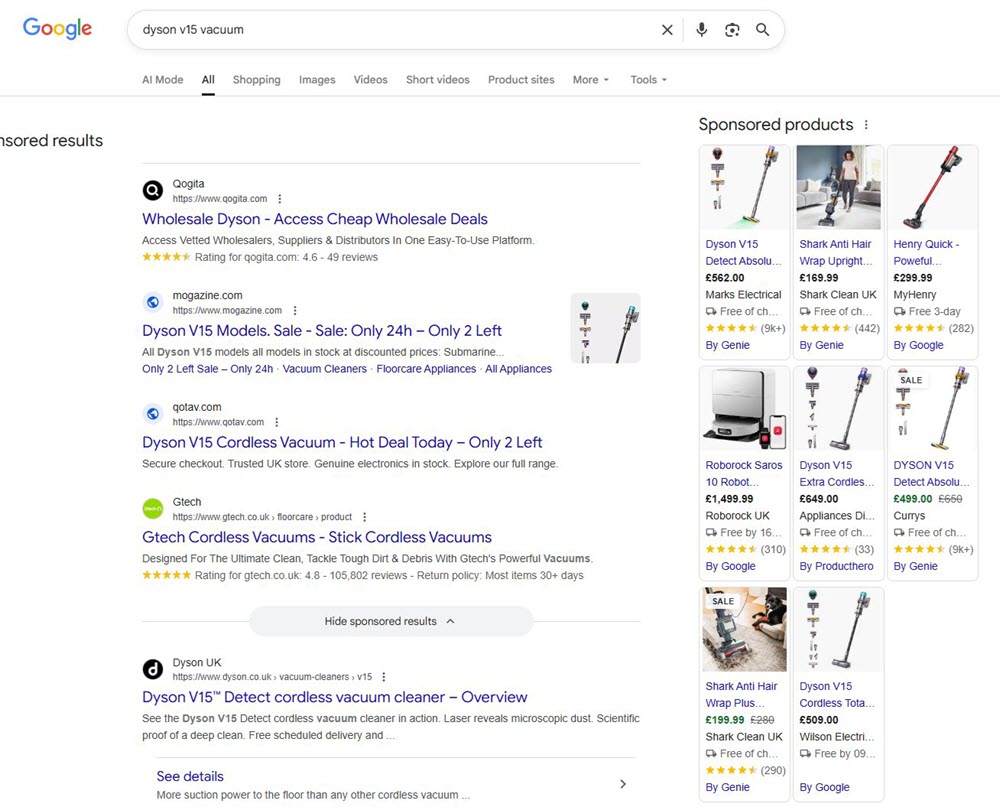Expand the More dropdown
The height and width of the screenshot is (807, 1000).
pos(591,80)
